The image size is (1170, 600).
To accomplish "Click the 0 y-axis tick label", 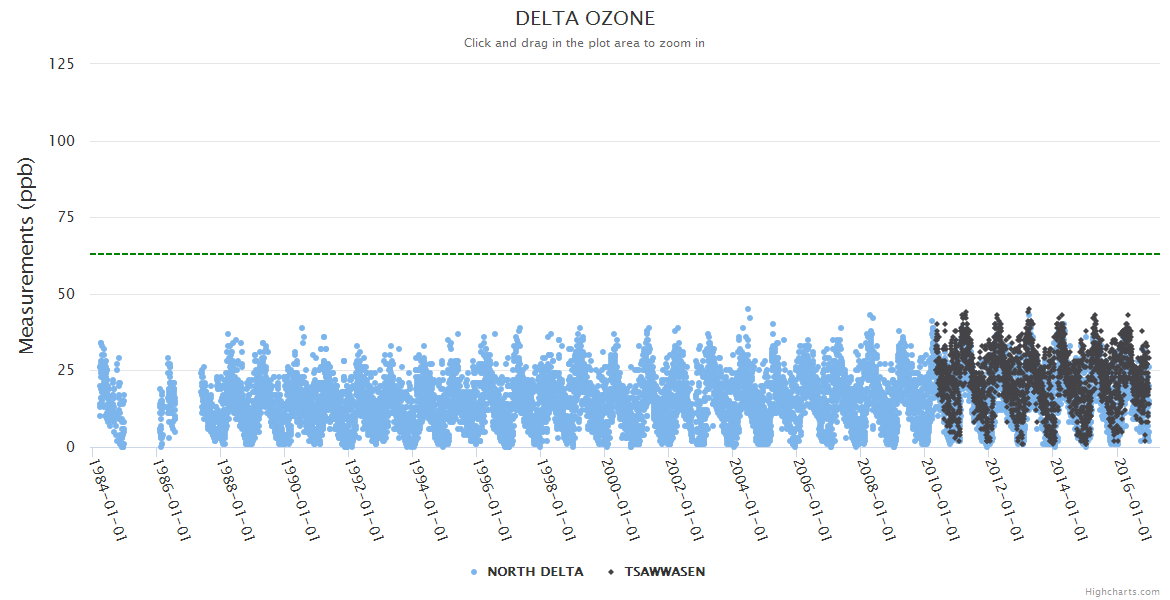I will [x=70, y=447].
